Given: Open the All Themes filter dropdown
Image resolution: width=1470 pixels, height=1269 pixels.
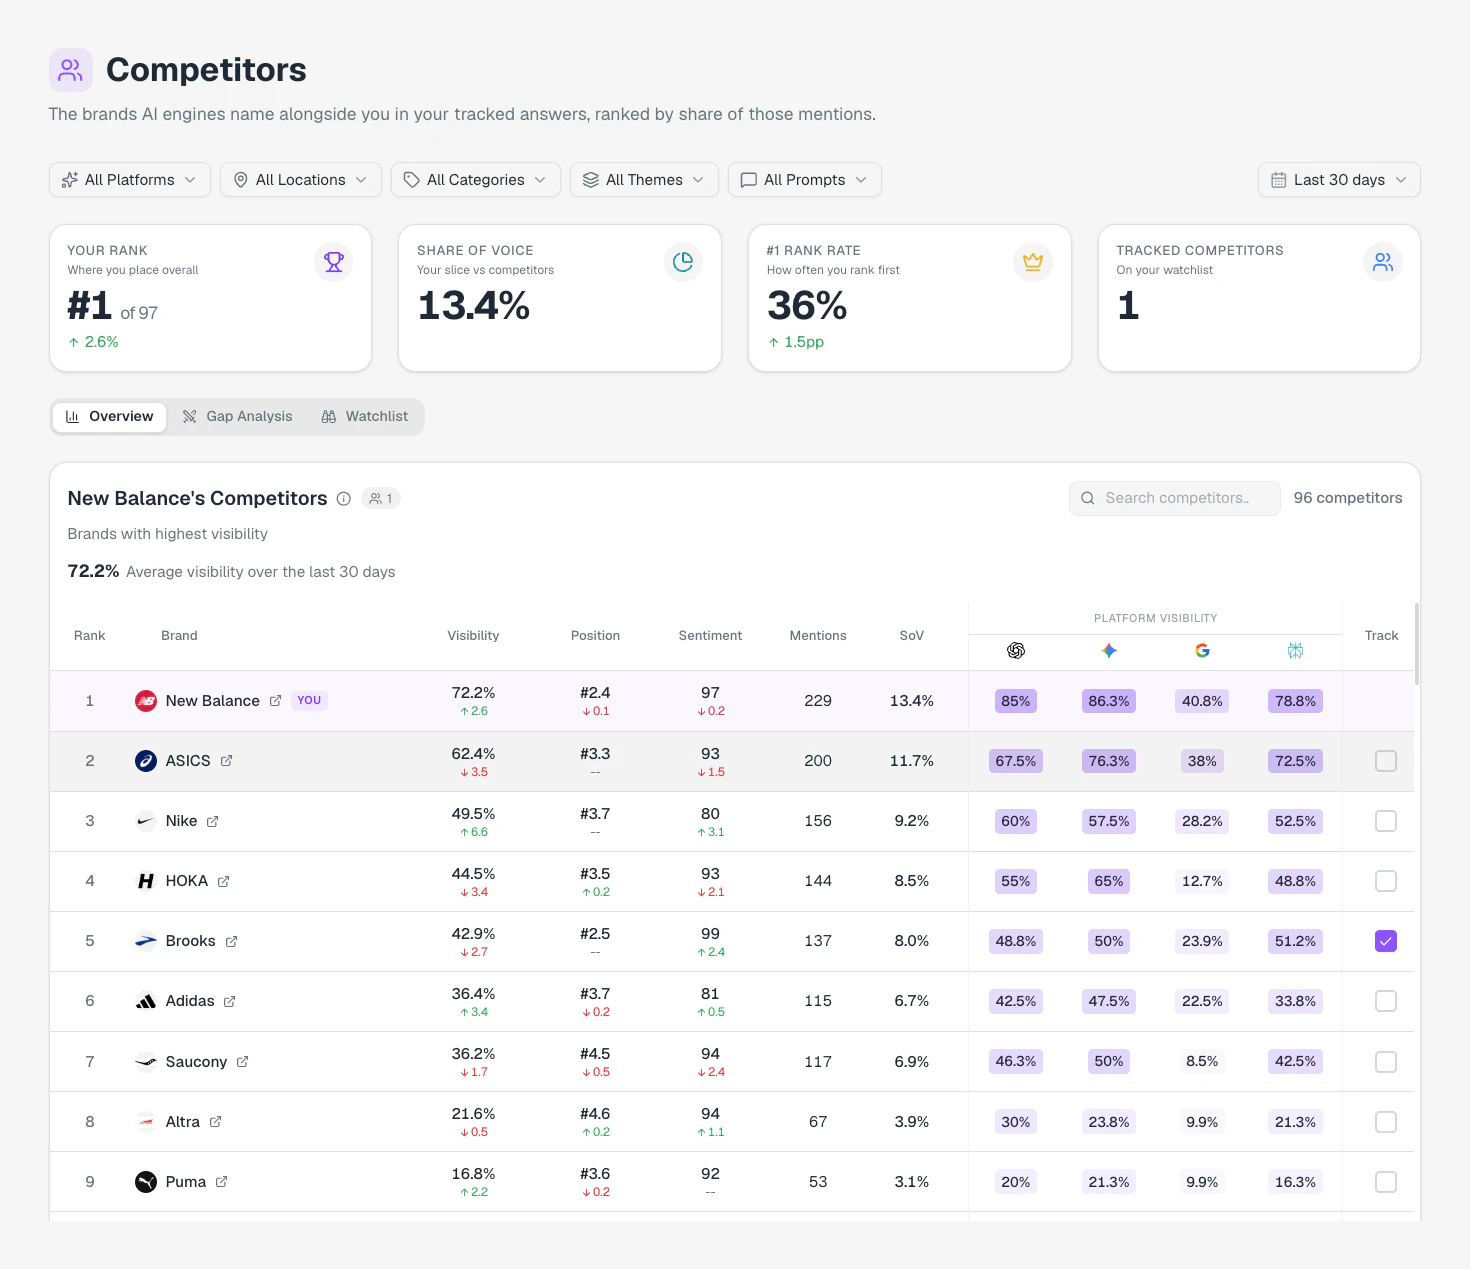Looking at the screenshot, I should pos(644,180).
